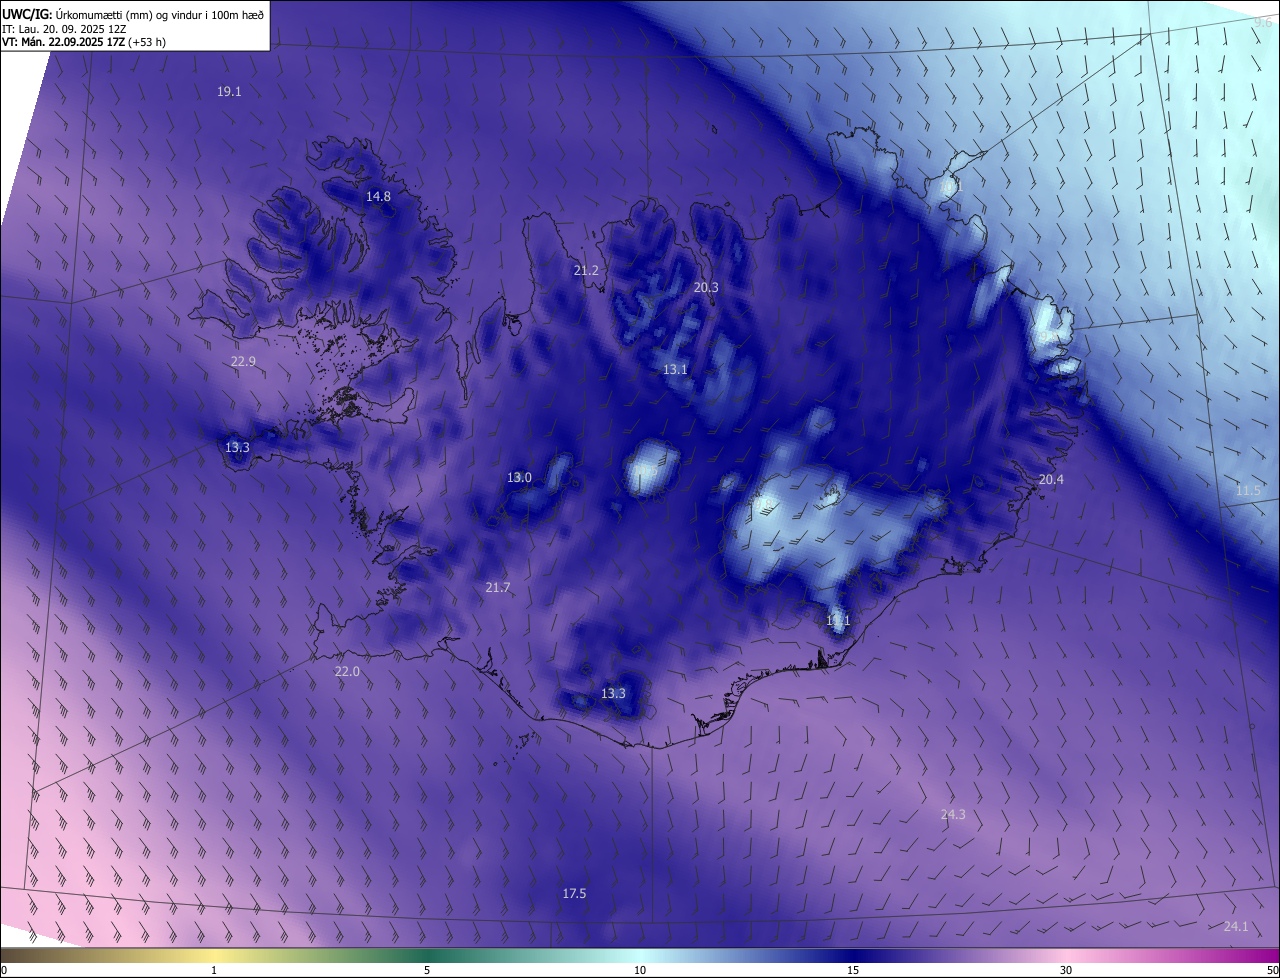Click the 13.1 value label
Image resolution: width=1280 pixels, height=978 pixels.
coord(675,369)
